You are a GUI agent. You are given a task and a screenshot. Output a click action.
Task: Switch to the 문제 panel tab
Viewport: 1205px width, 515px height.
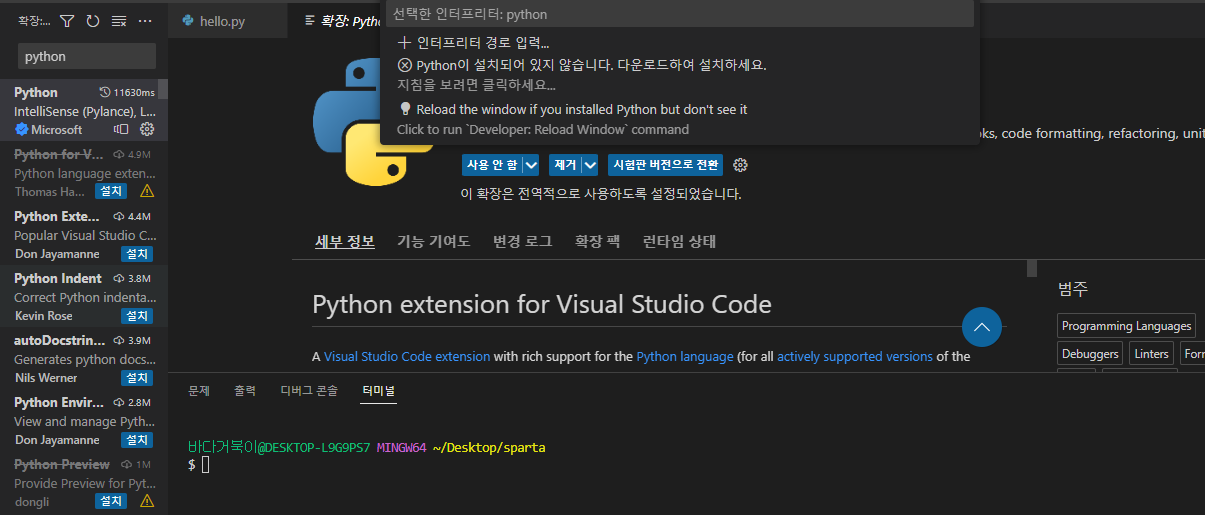(199, 391)
